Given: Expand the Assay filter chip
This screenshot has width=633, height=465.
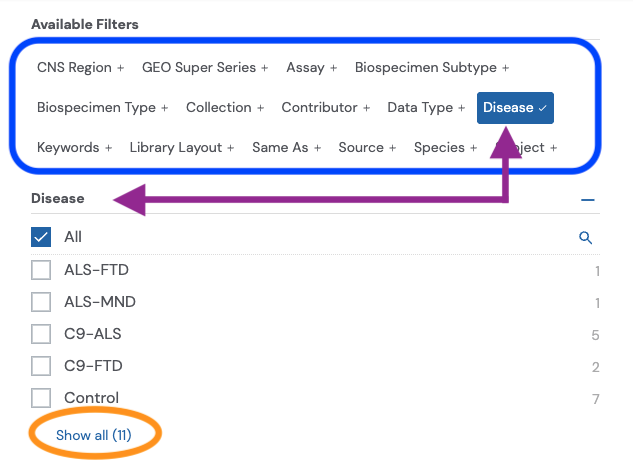Looking at the screenshot, I should (311, 68).
